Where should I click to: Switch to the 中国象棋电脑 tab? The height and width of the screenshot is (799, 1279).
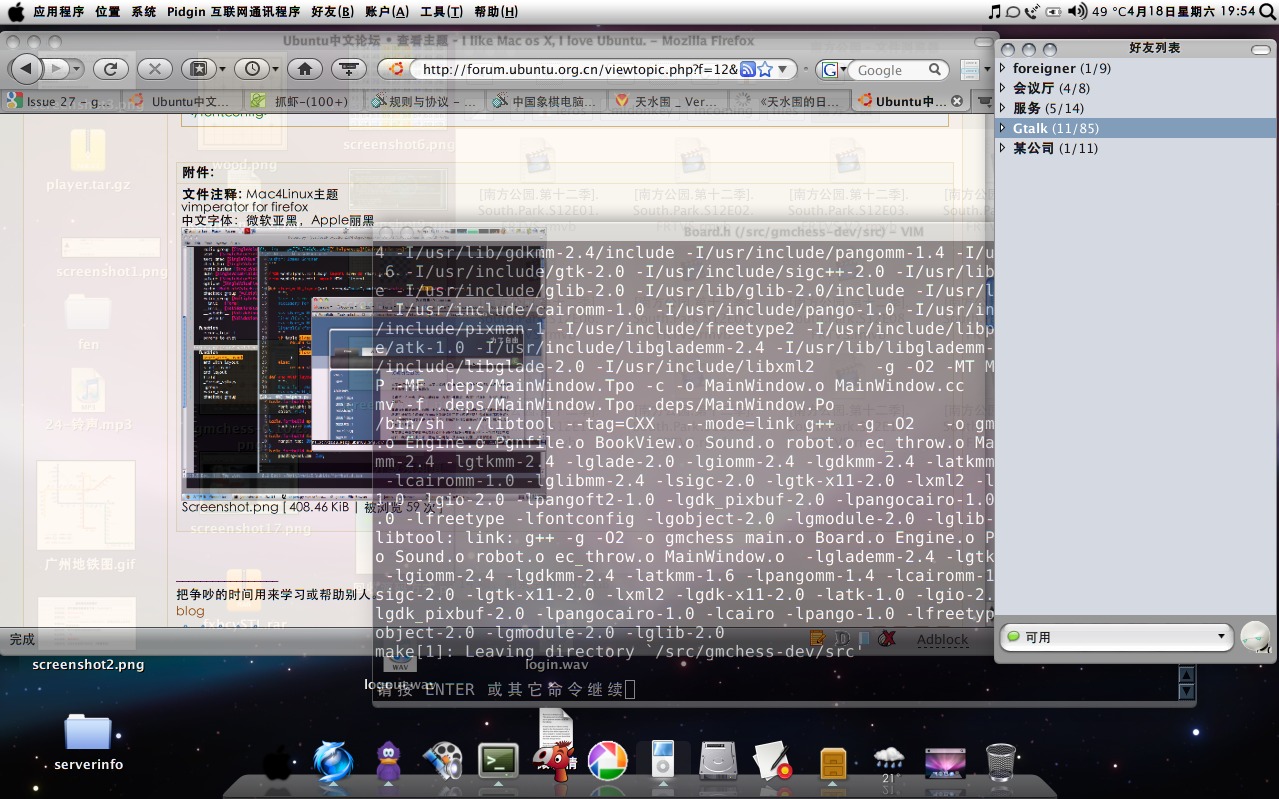pos(544,101)
